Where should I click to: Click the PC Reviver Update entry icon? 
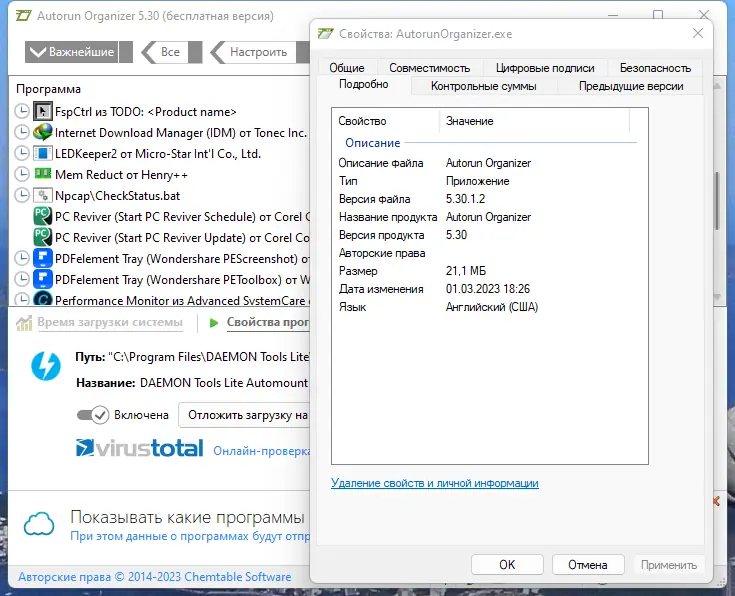(x=43, y=237)
